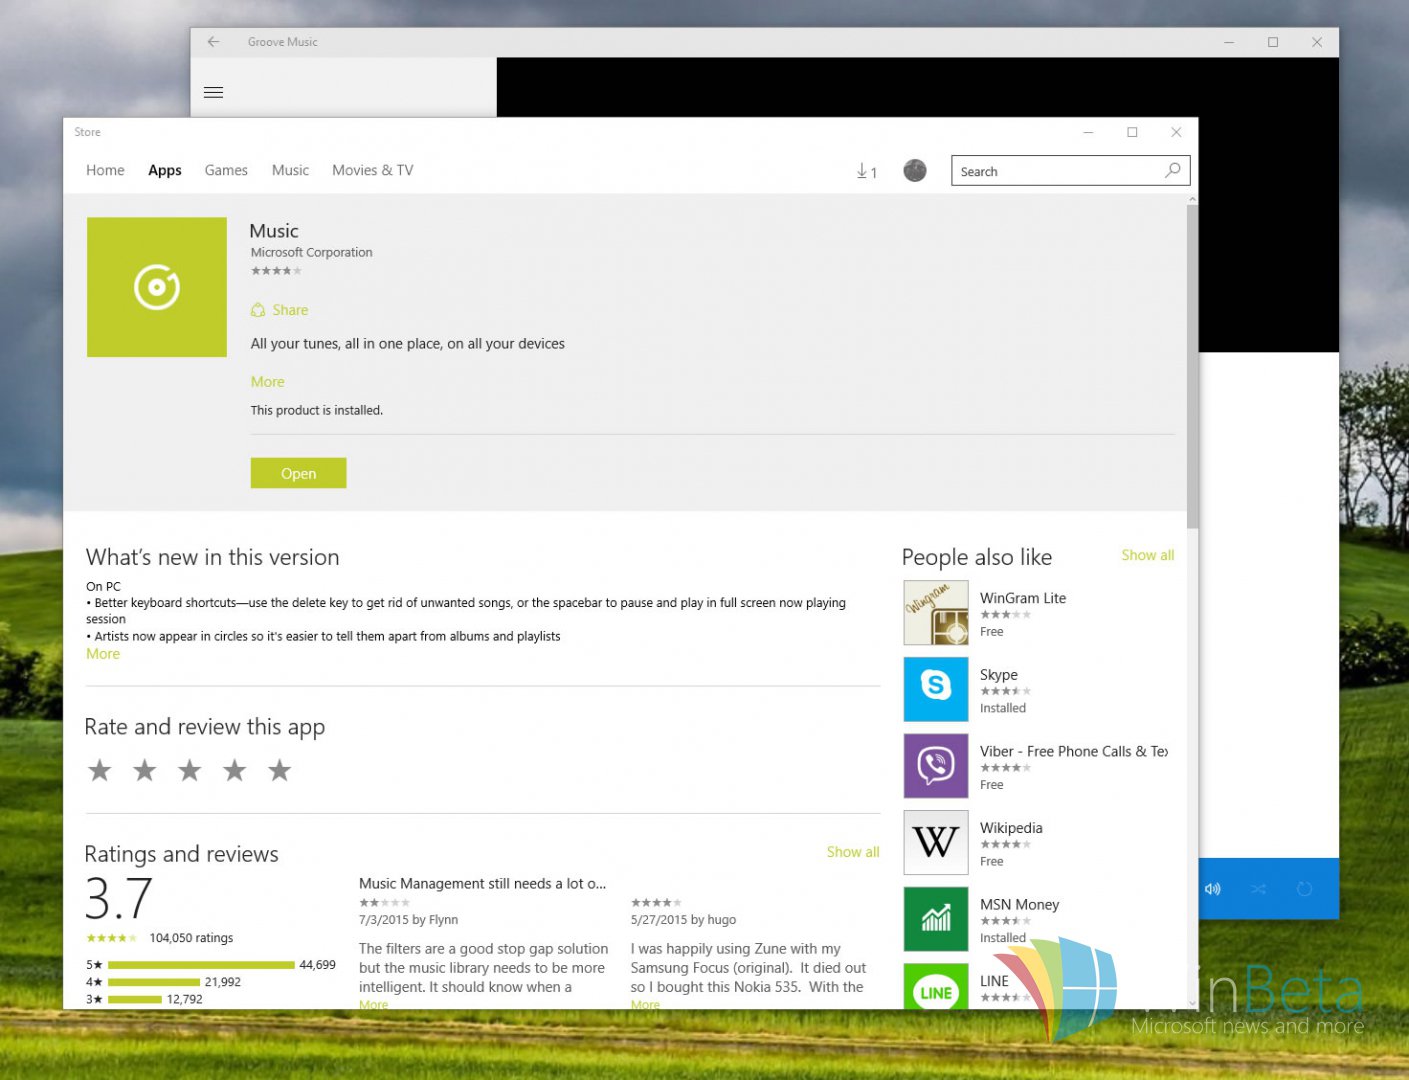Screen dimensions: 1409x1080
Task: Click the 104,050 ratings count
Action: tap(191, 938)
